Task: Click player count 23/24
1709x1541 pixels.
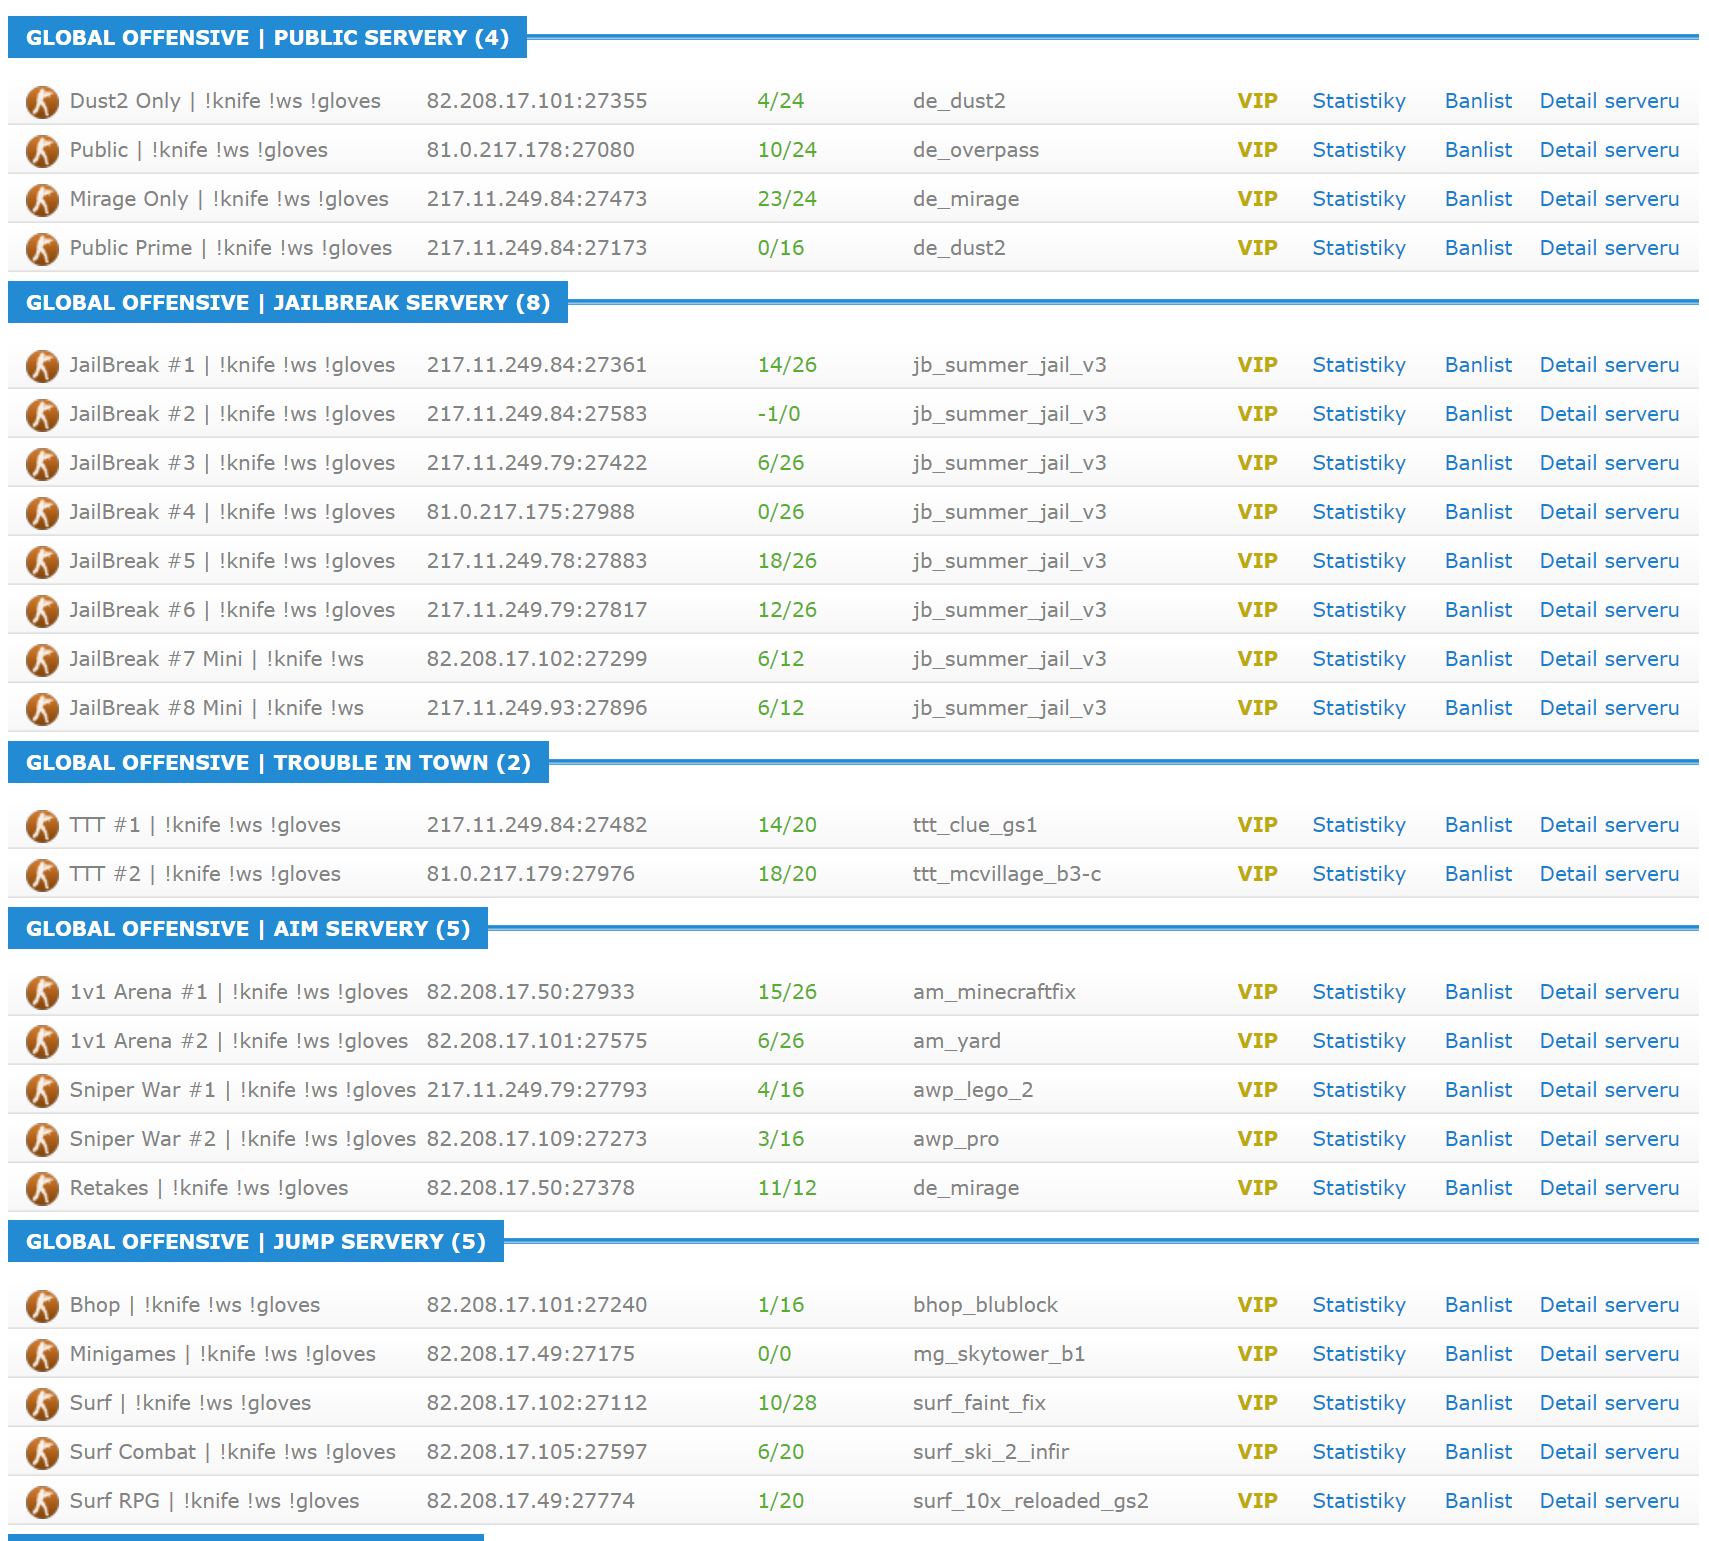Action: point(787,199)
